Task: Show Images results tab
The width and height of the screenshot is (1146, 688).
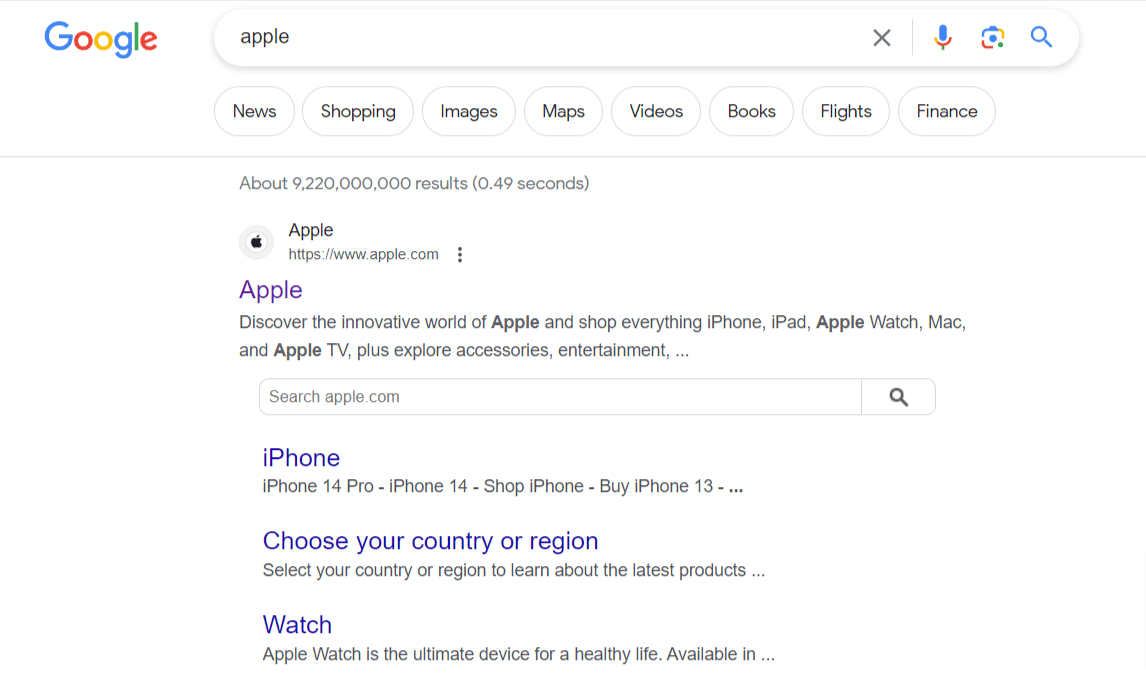Action: tap(469, 111)
